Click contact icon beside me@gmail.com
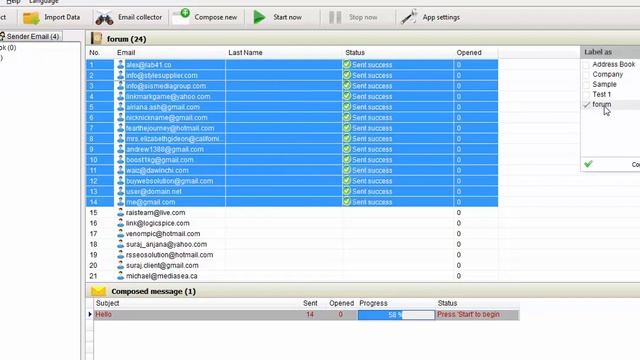This screenshot has height=360, width=640. pos(120,202)
